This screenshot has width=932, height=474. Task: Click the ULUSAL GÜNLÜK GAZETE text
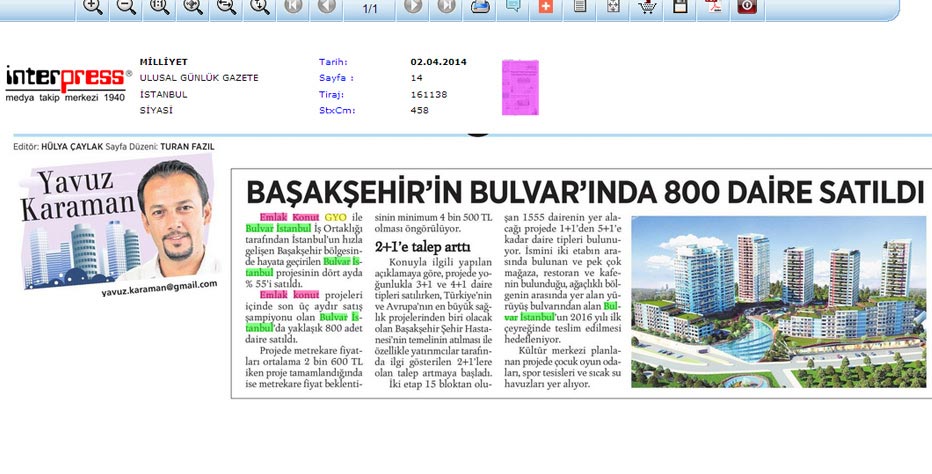[199, 78]
